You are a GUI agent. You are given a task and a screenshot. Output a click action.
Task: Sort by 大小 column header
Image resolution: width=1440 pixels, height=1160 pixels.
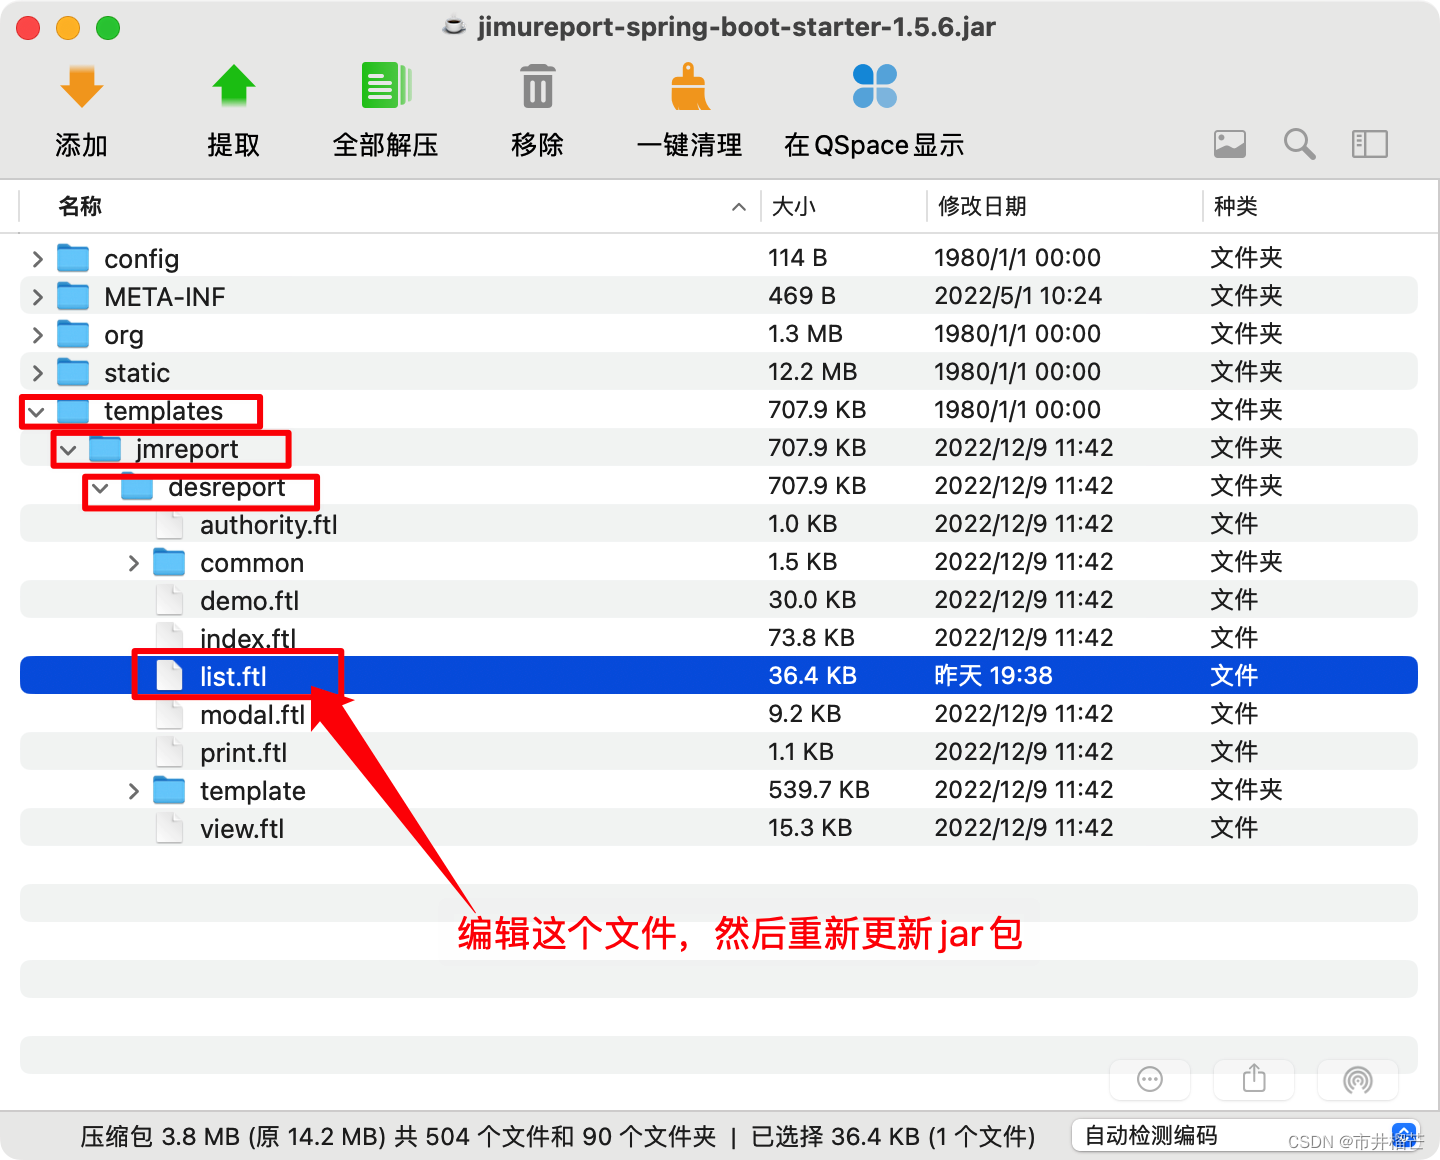[794, 206]
